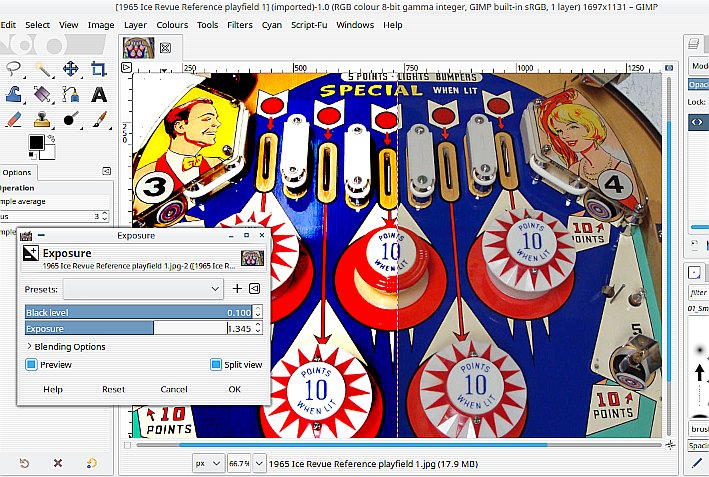Click Radius spinner arrows in Tool Options
Viewport: 709px width, 477px height.
tap(105, 216)
